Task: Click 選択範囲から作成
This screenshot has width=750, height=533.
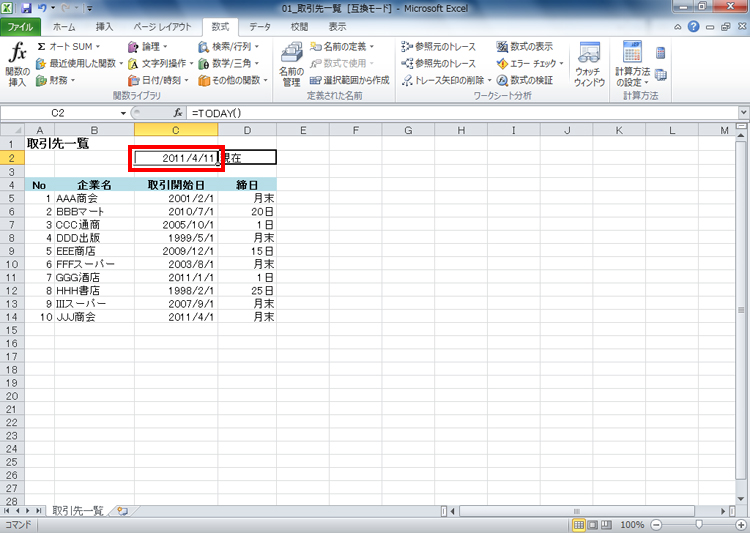Action: pos(350,80)
